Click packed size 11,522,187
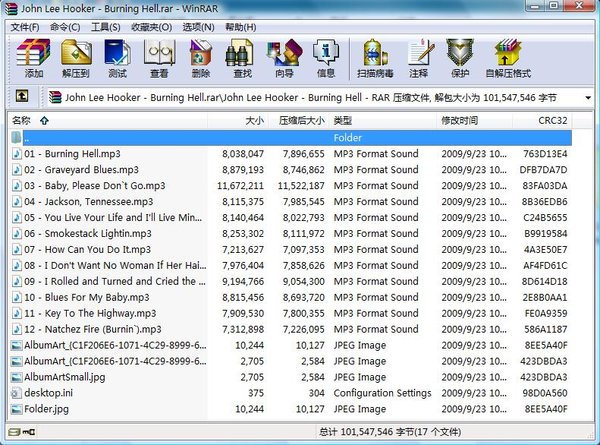This screenshot has width=600, height=445. point(301,186)
